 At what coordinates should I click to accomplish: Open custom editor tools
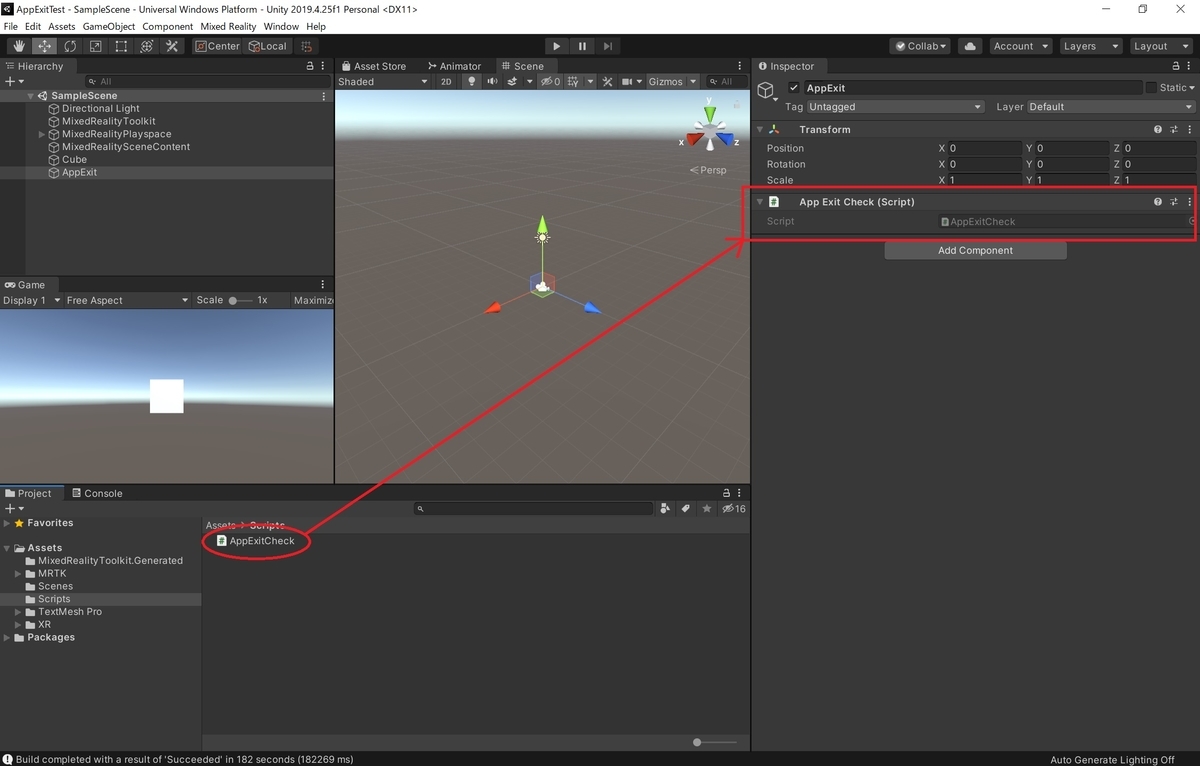pyautogui.click(x=172, y=46)
